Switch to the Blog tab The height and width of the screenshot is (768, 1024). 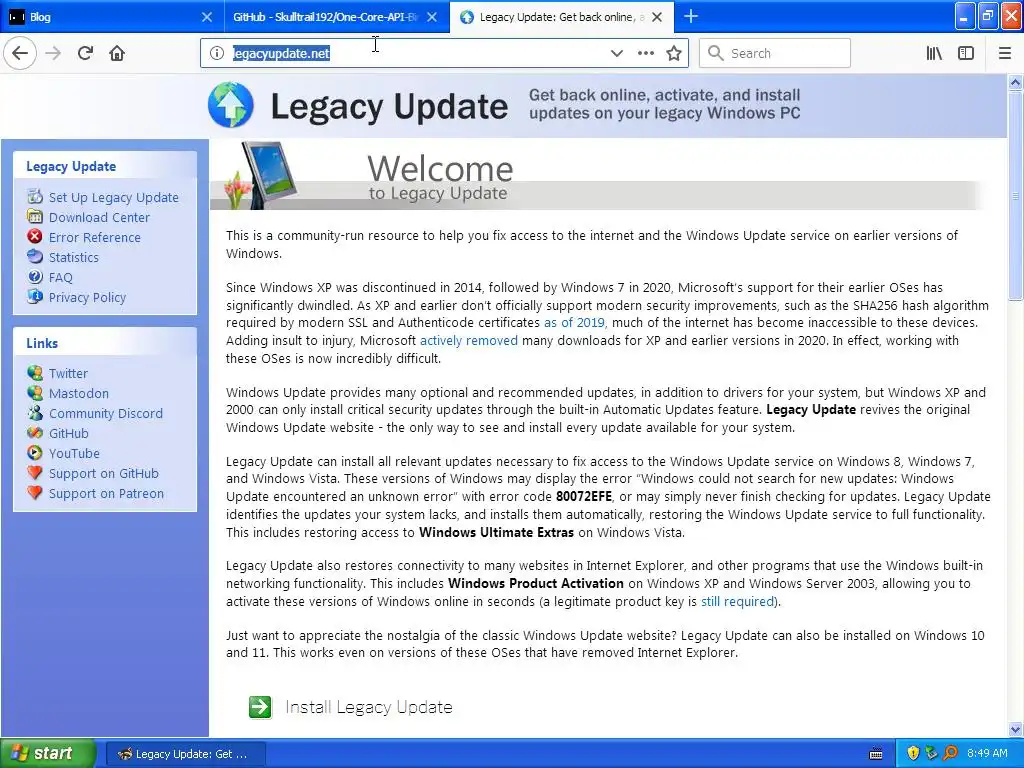click(x=112, y=17)
